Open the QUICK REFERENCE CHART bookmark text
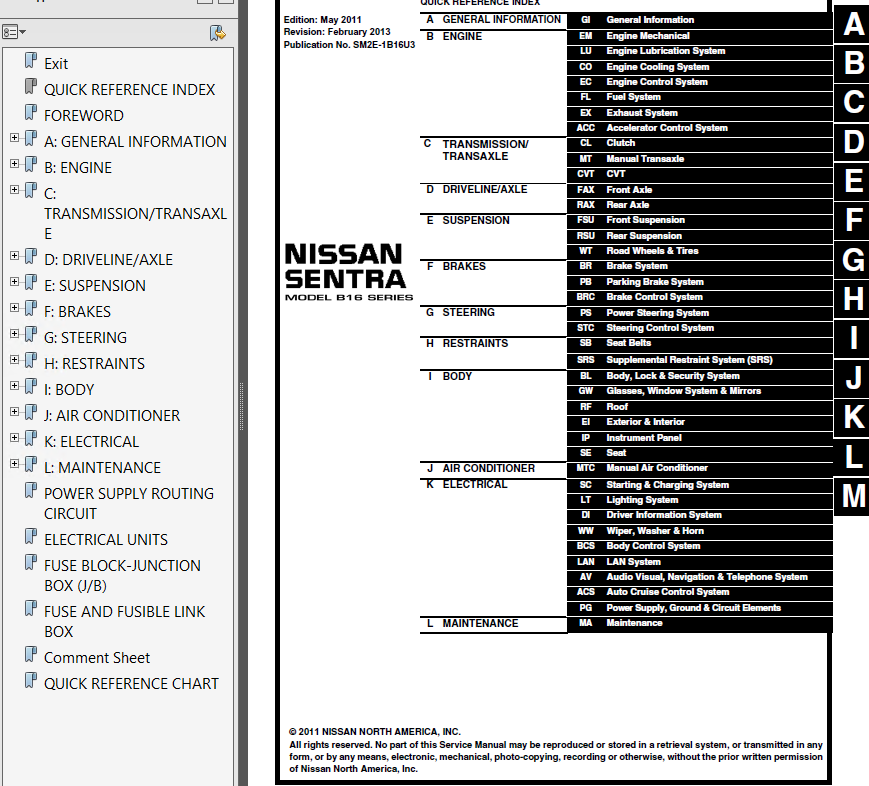 click(x=131, y=684)
